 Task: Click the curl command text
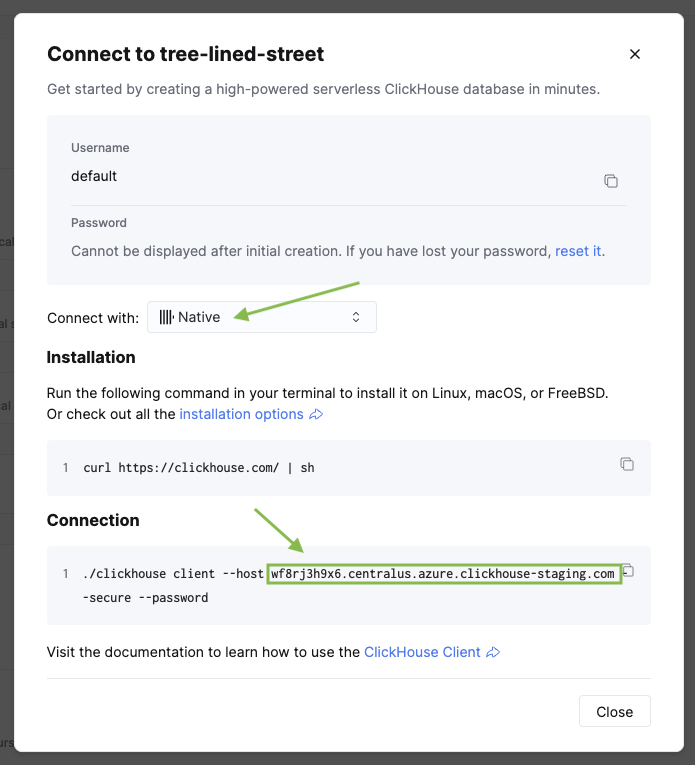(x=199, y=468)
